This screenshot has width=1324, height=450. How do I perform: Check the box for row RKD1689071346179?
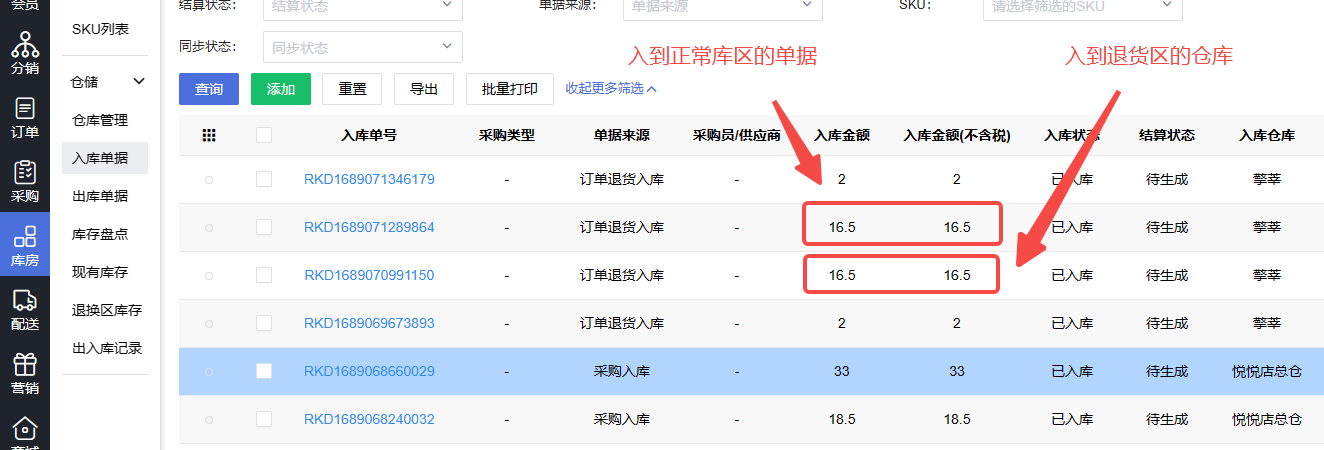[x=264, y=179]
